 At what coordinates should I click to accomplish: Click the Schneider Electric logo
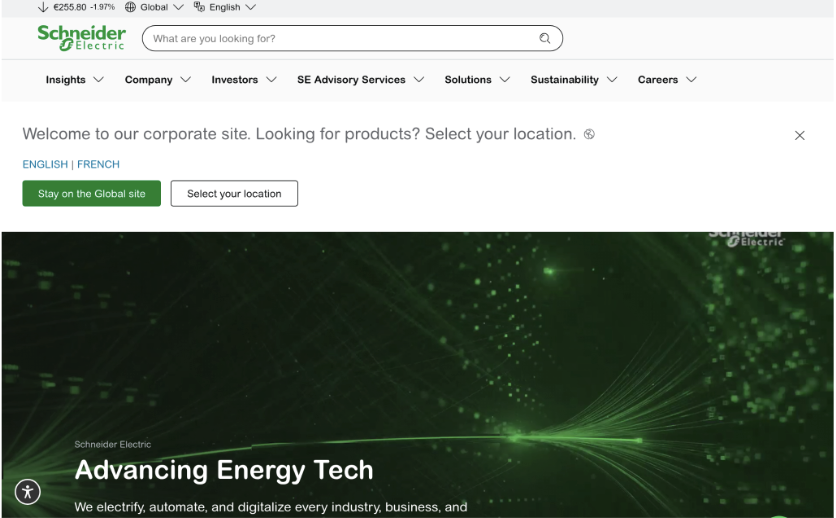pos(81,38)
